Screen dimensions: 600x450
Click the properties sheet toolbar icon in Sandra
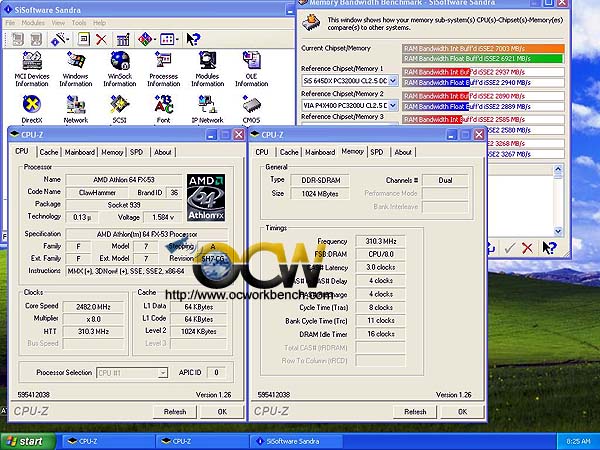84,39
